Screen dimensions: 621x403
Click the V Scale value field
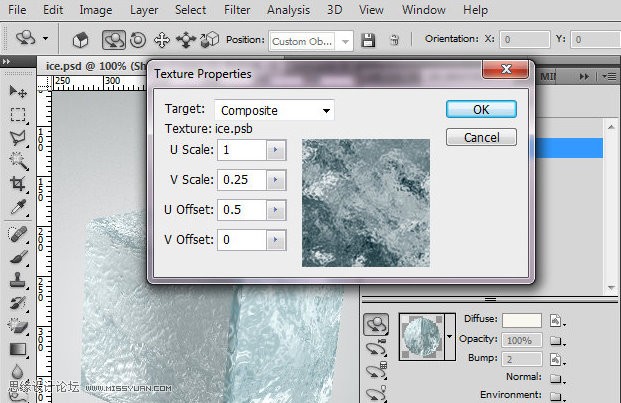coord(242,180)
